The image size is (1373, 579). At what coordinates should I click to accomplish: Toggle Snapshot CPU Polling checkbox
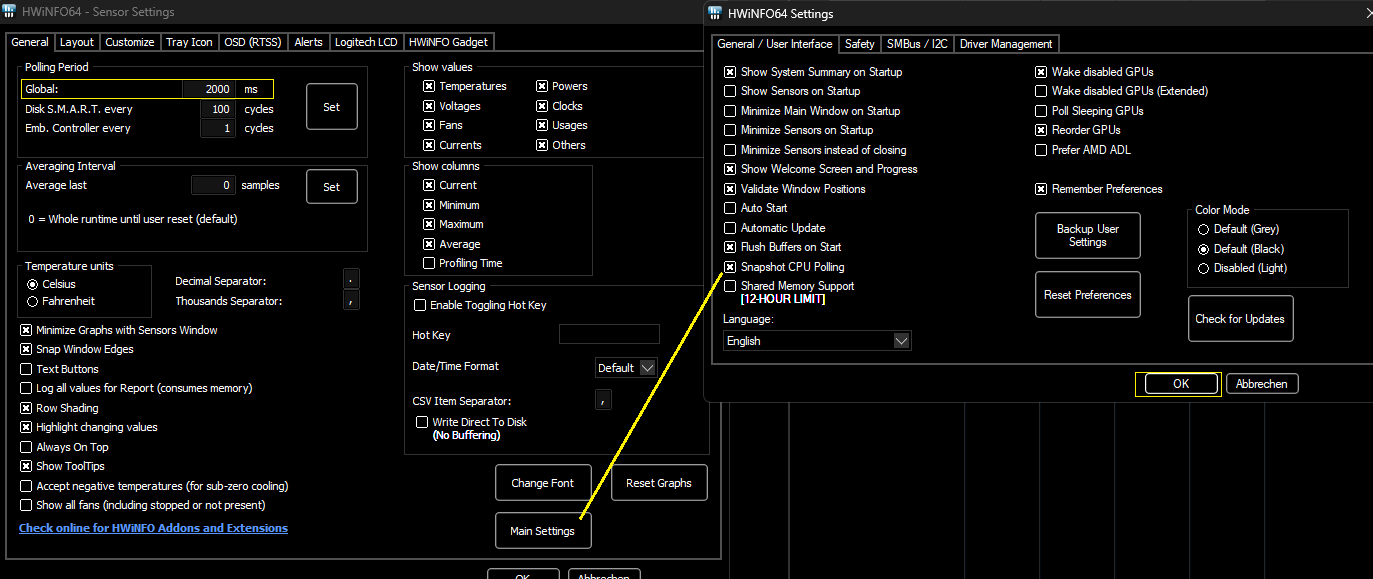pyautogui.click(x=730, y=267)
